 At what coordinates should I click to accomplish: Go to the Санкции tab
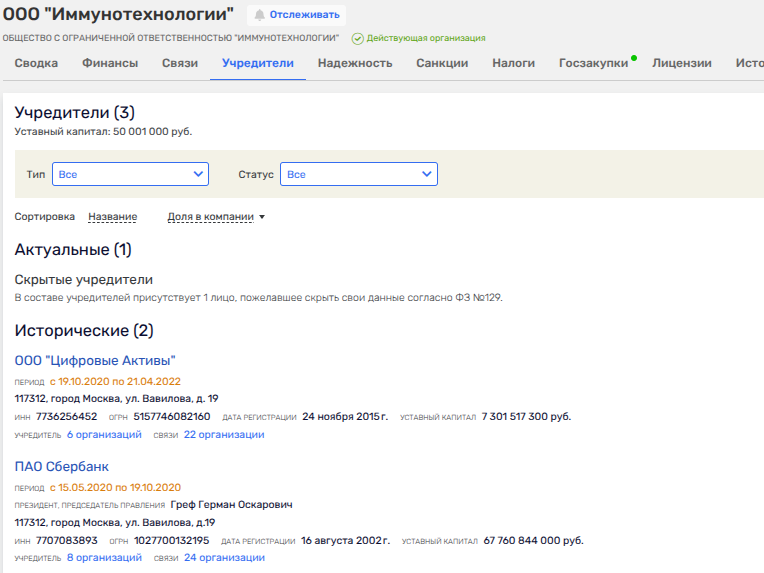click(x=442, y=63)
